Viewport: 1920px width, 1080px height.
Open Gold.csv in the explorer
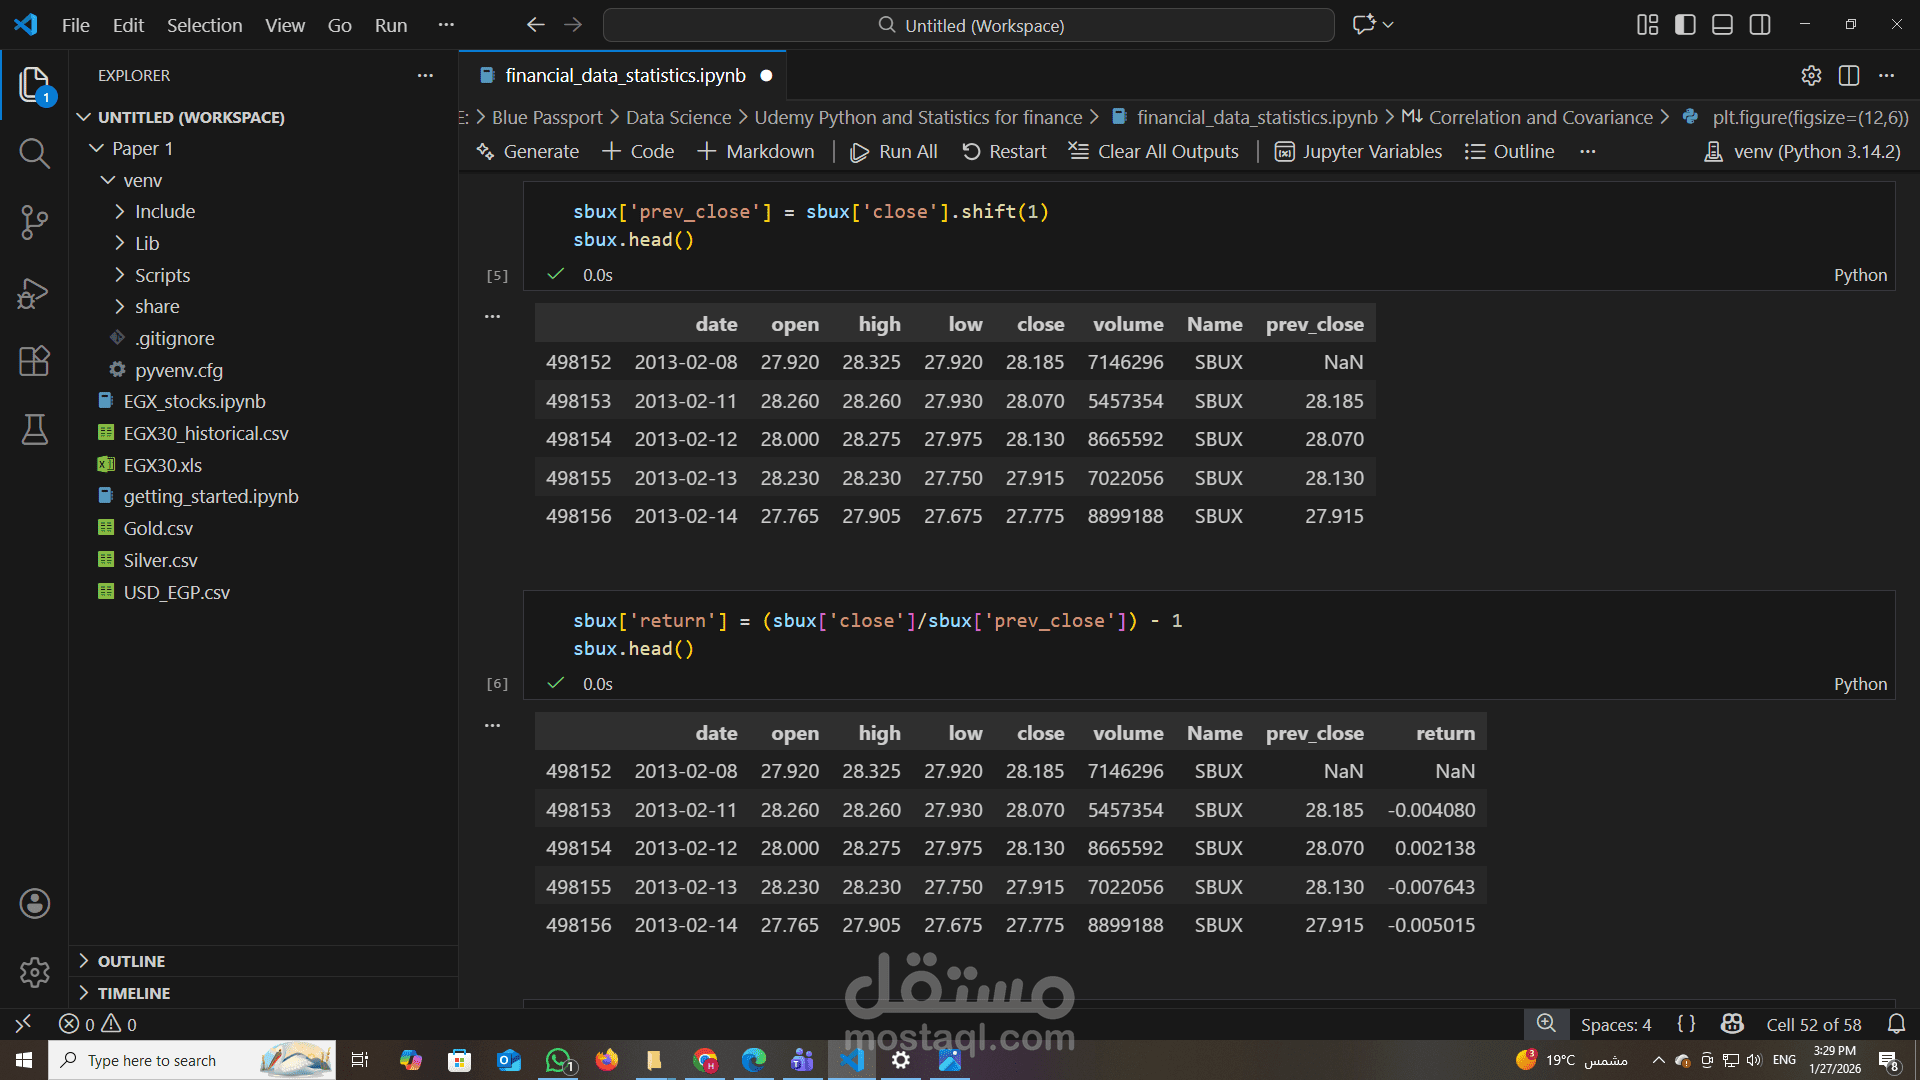tap(158, 529)
